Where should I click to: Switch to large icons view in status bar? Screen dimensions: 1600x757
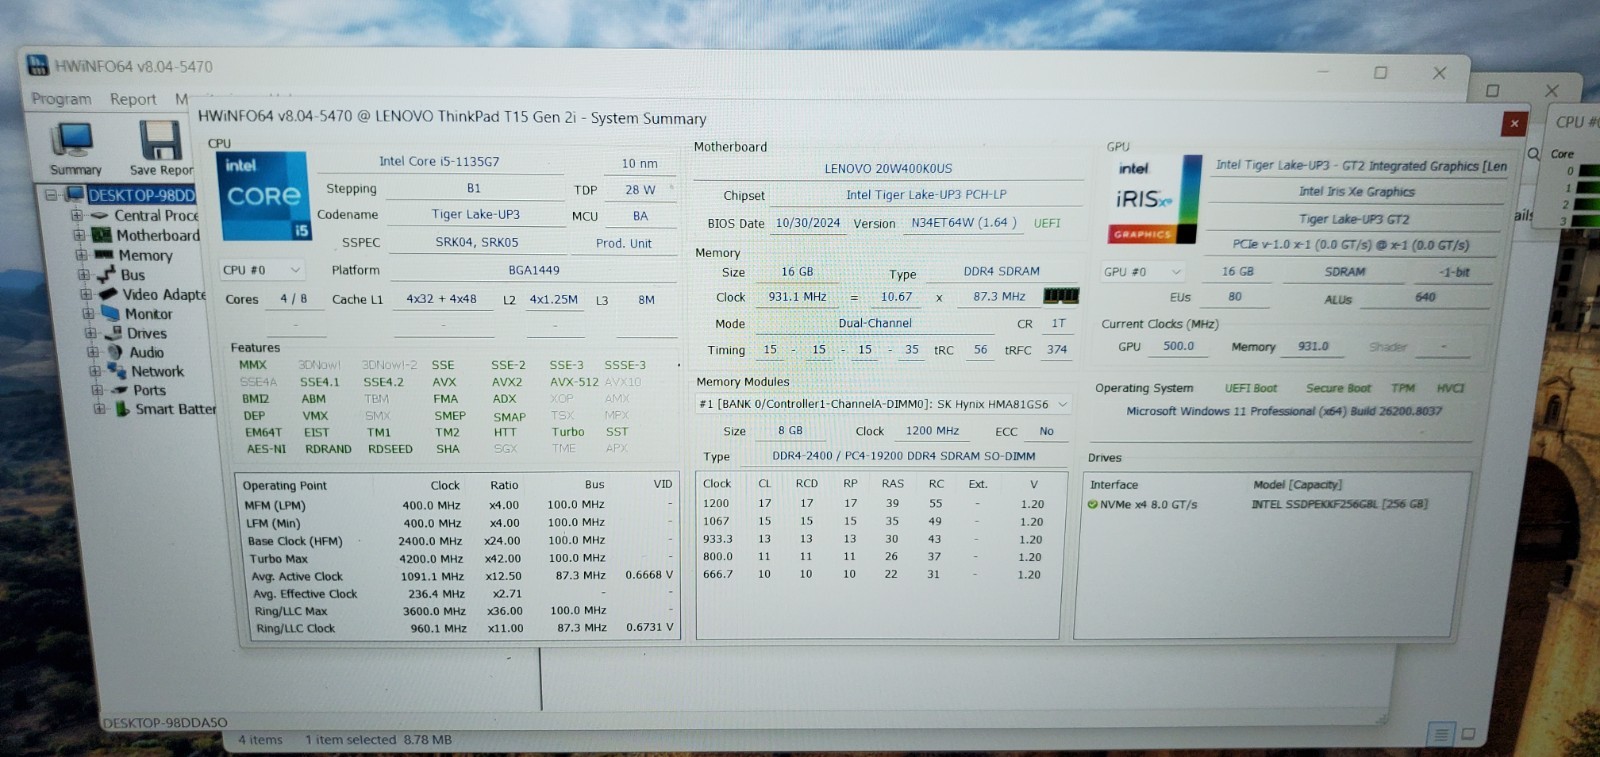[x=1468, y=734]
